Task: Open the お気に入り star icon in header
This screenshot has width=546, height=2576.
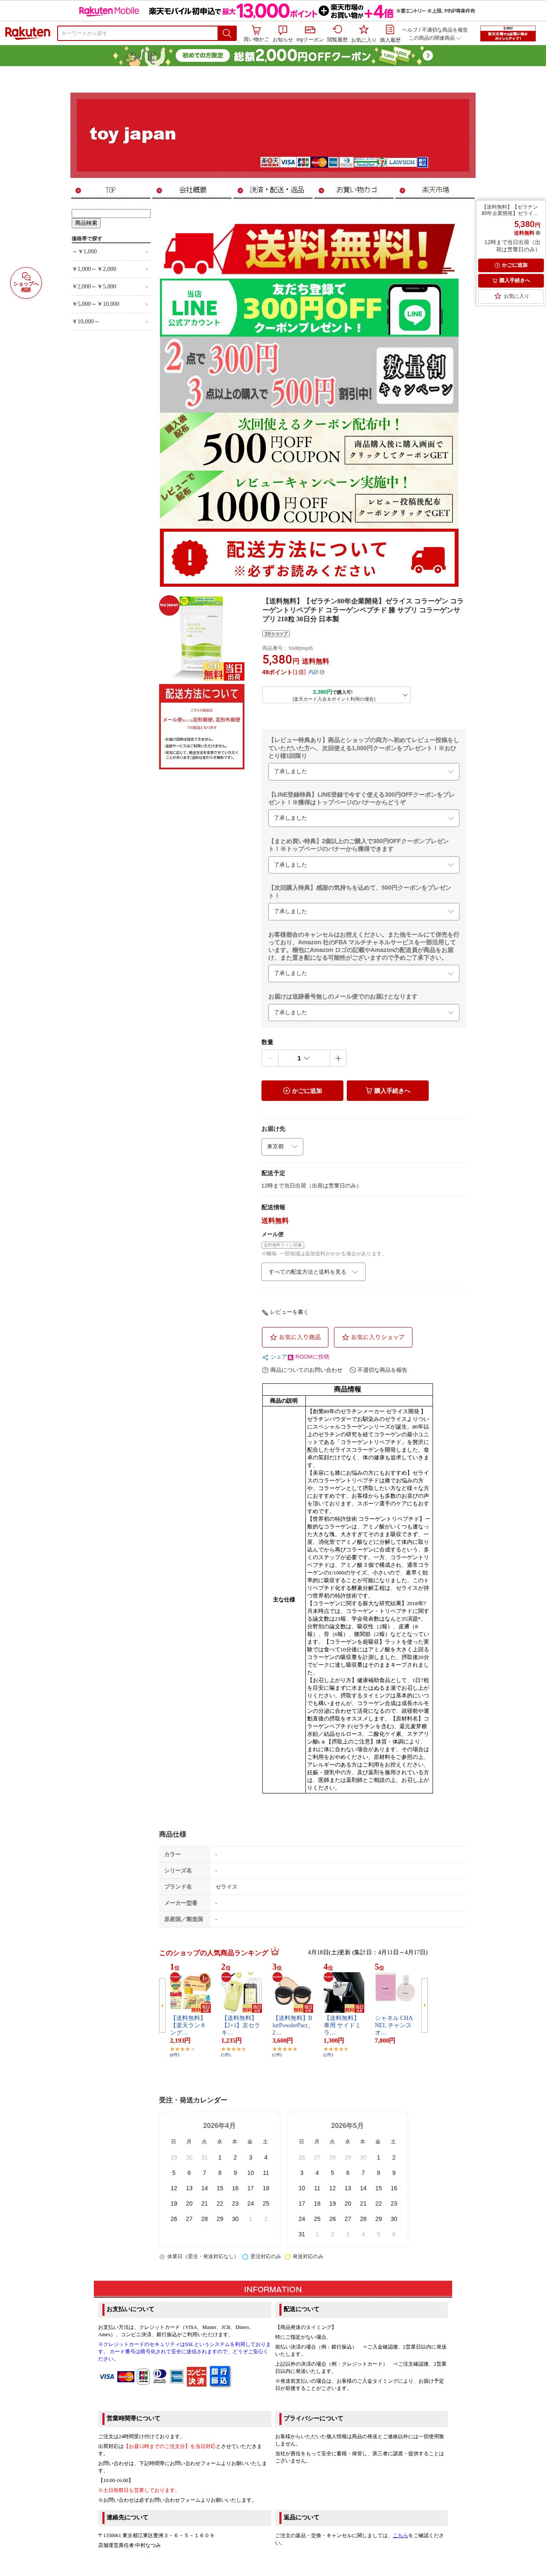Action: point(364,33)
